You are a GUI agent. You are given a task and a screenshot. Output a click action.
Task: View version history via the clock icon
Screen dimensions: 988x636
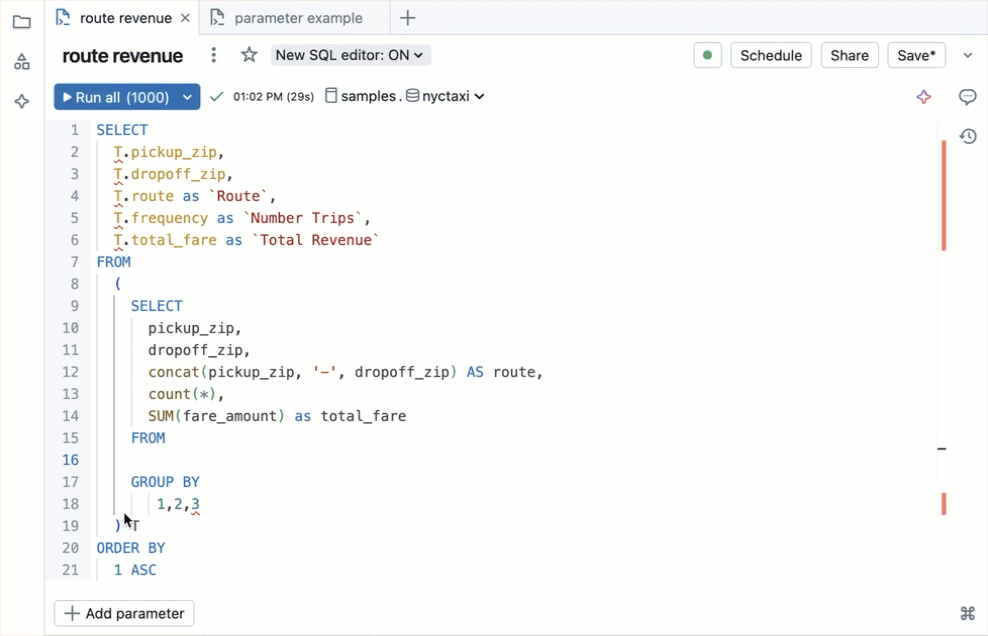click(x=966, y=136)
